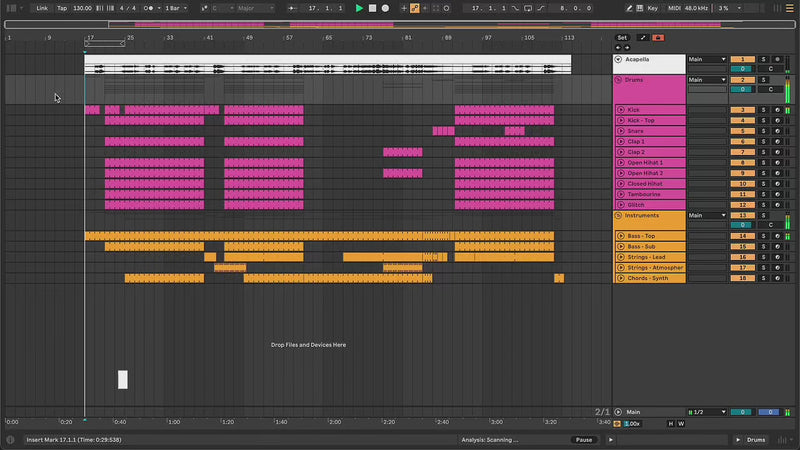Click the Pause analysis button

click(583, 440)
